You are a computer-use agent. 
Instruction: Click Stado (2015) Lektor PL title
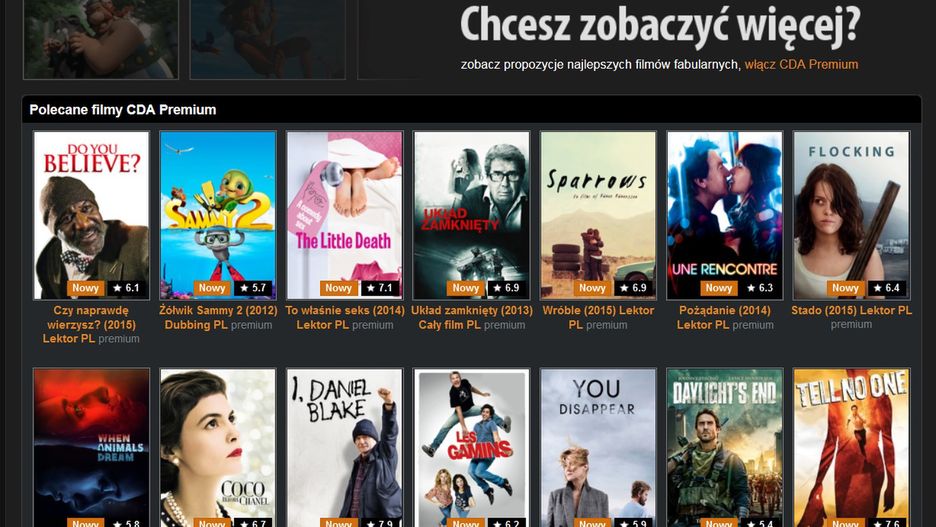point(851,310)
